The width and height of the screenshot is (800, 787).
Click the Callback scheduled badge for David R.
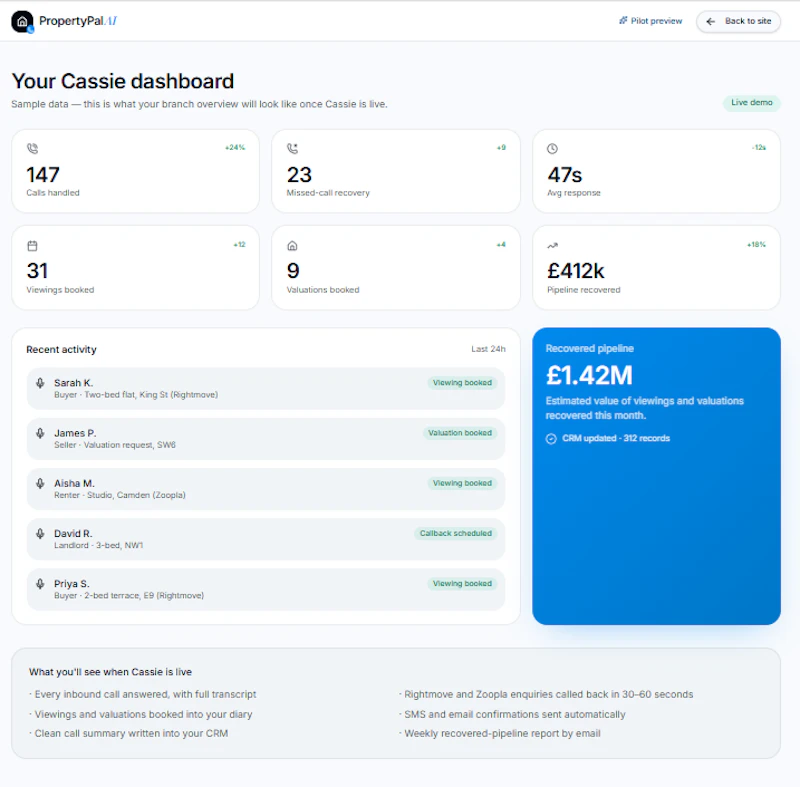(x=456, y=534)
